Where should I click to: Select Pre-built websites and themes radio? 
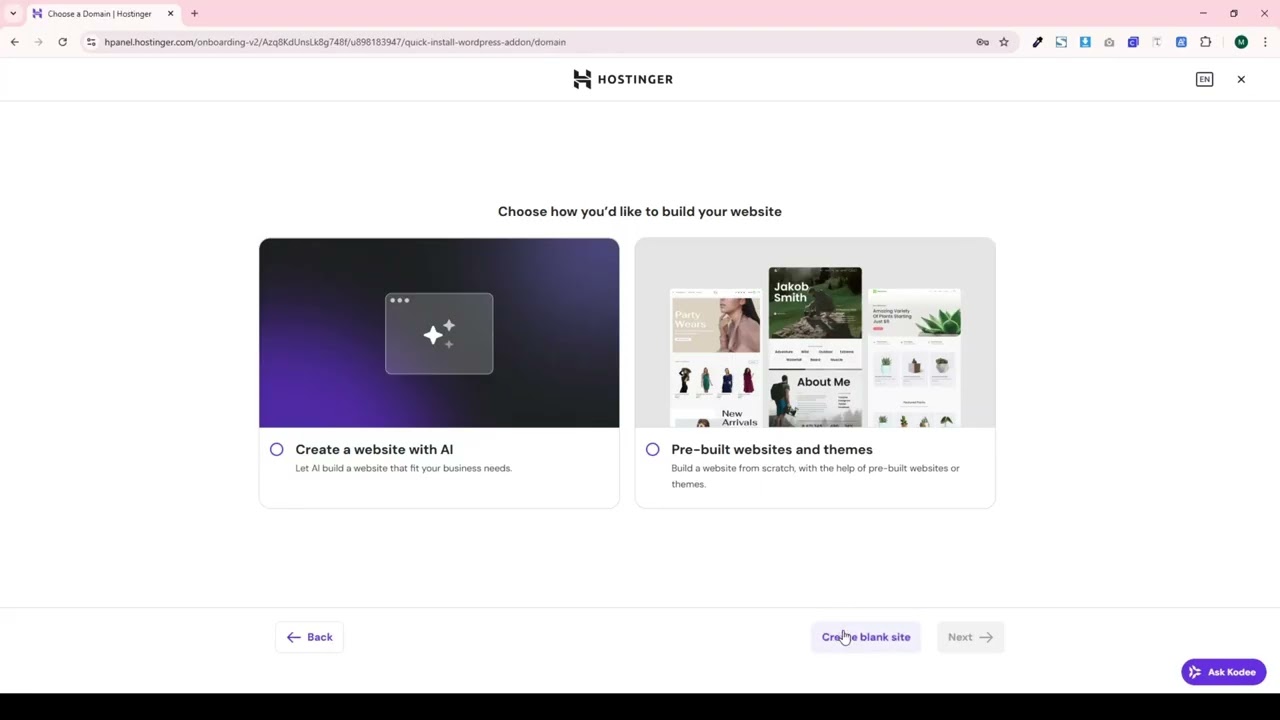[x=652, y=450]
